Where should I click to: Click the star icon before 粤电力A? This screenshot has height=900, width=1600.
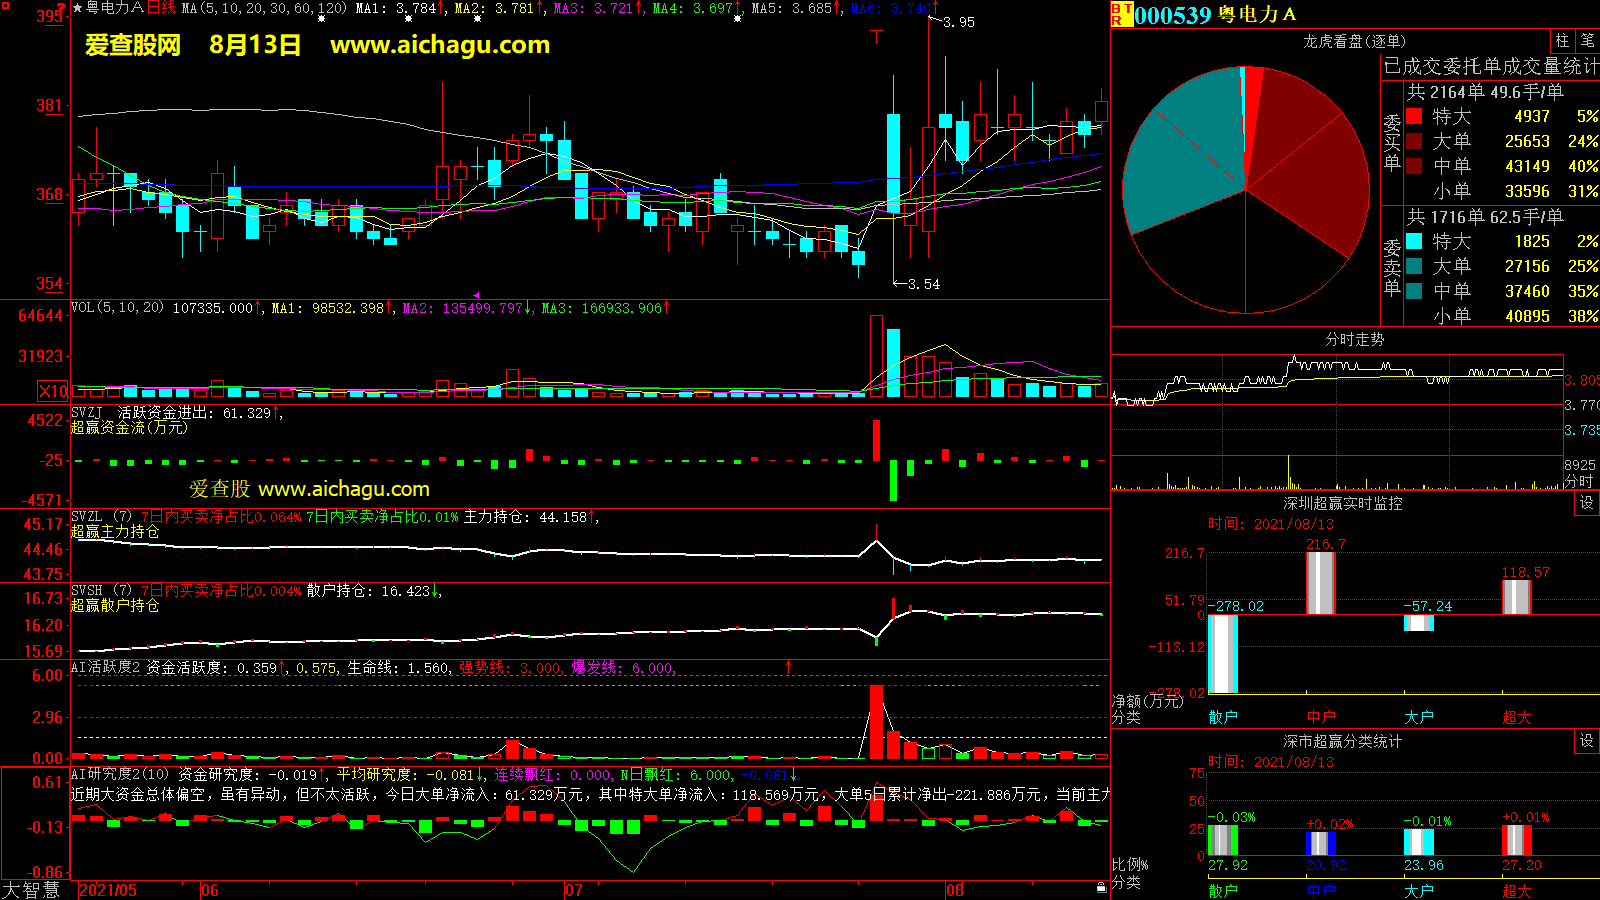pyautogui.click(x=77, y=8)
